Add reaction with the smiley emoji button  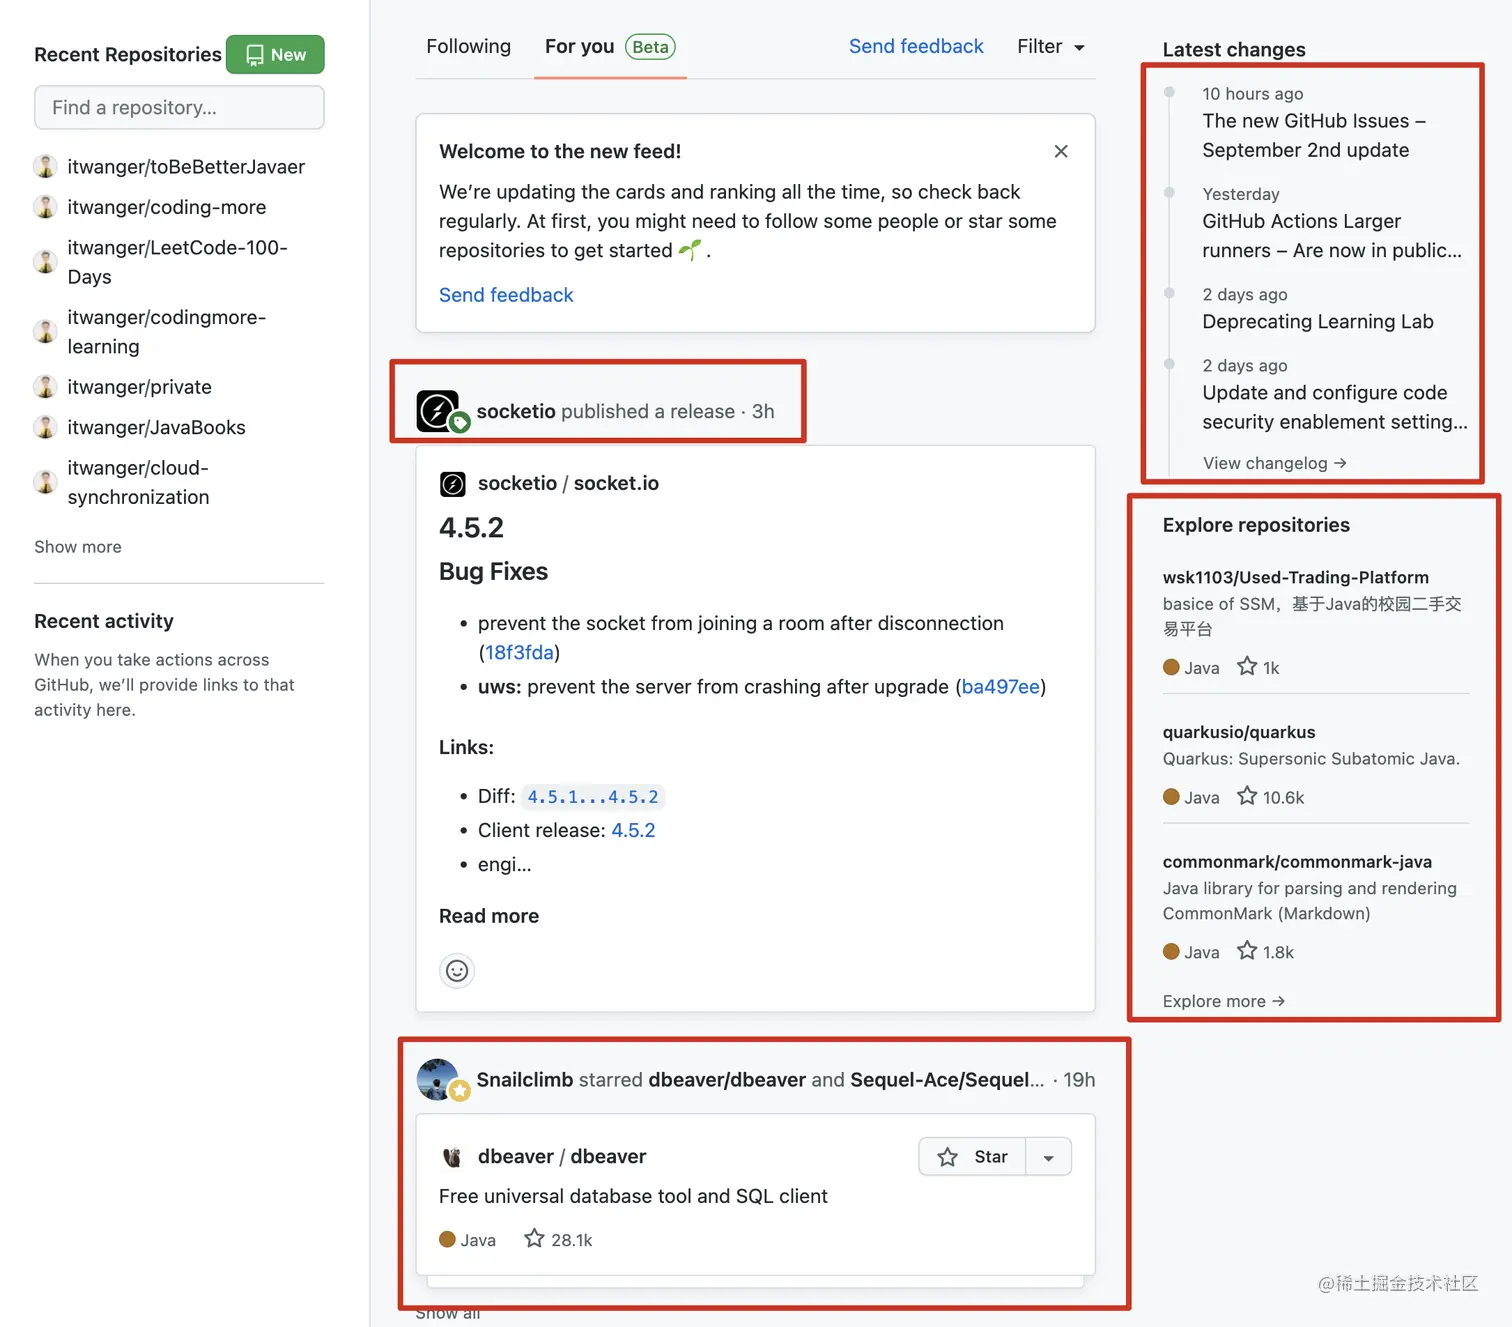pos(457,971)
